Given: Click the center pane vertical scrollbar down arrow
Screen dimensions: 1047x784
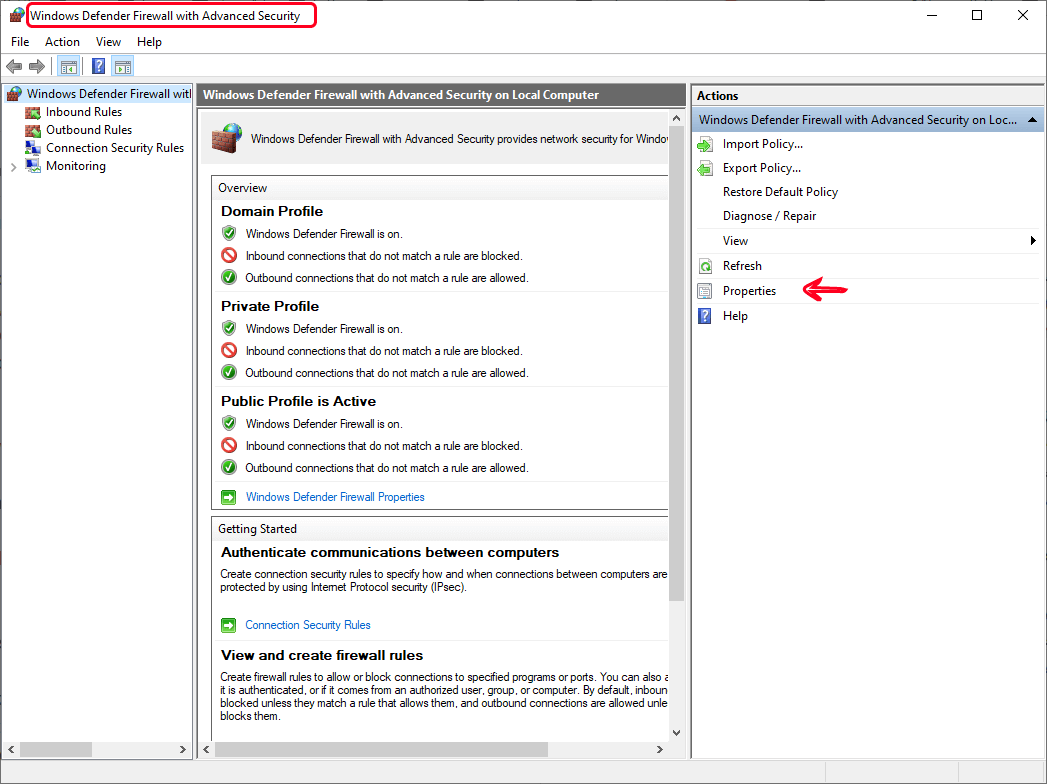Looking at the screenshot, I should click(x=676, y=732).
